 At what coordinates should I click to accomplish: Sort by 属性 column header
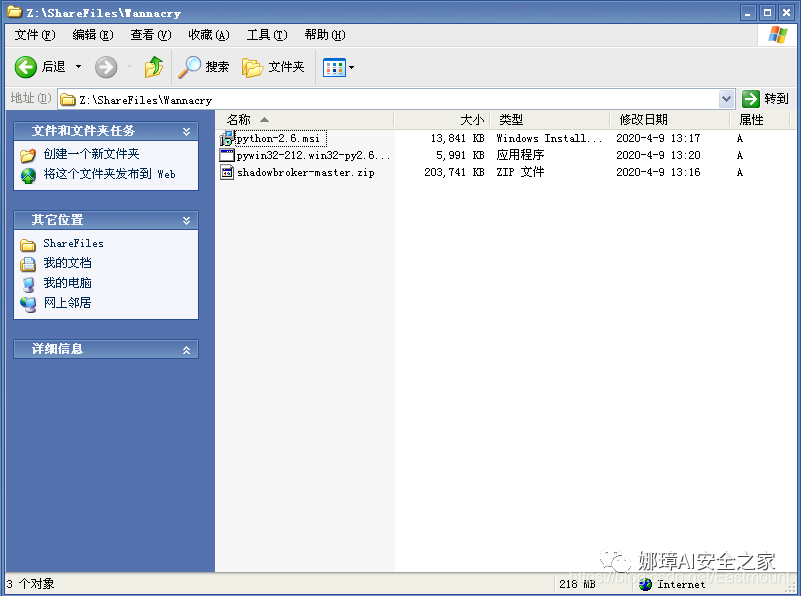pyautogui.click(x=760, y=120)
